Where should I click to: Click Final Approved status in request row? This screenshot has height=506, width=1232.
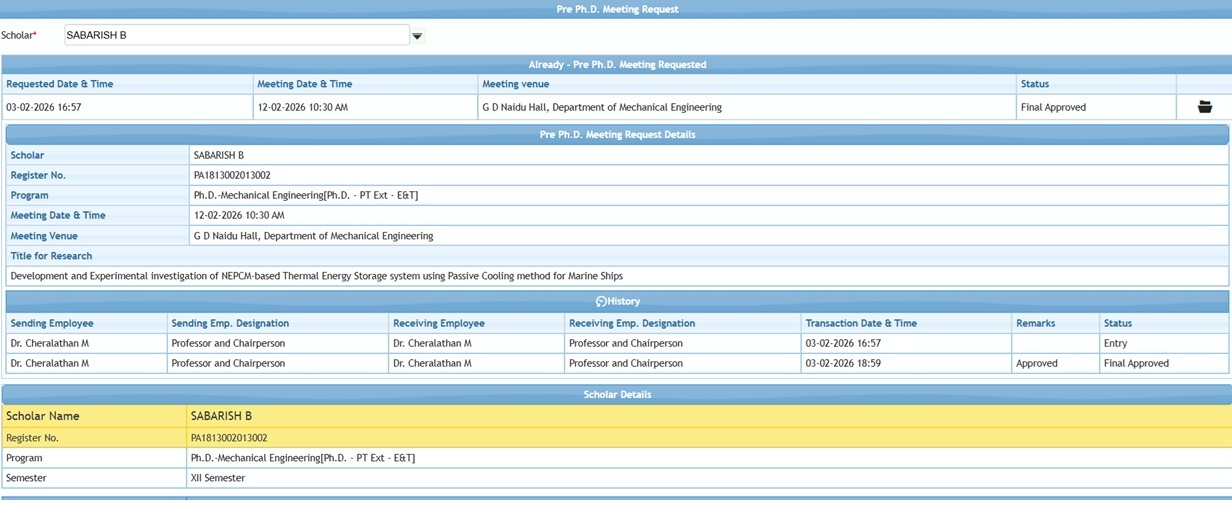coord(1052,107)
